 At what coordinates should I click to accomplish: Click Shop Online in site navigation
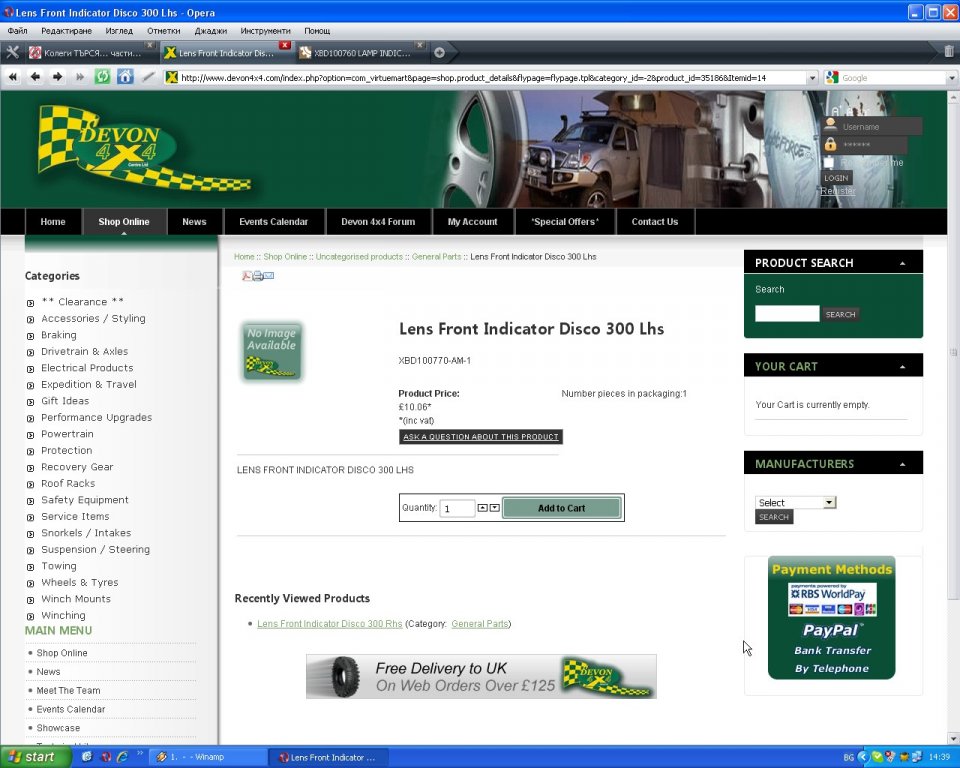coord(124,222)
